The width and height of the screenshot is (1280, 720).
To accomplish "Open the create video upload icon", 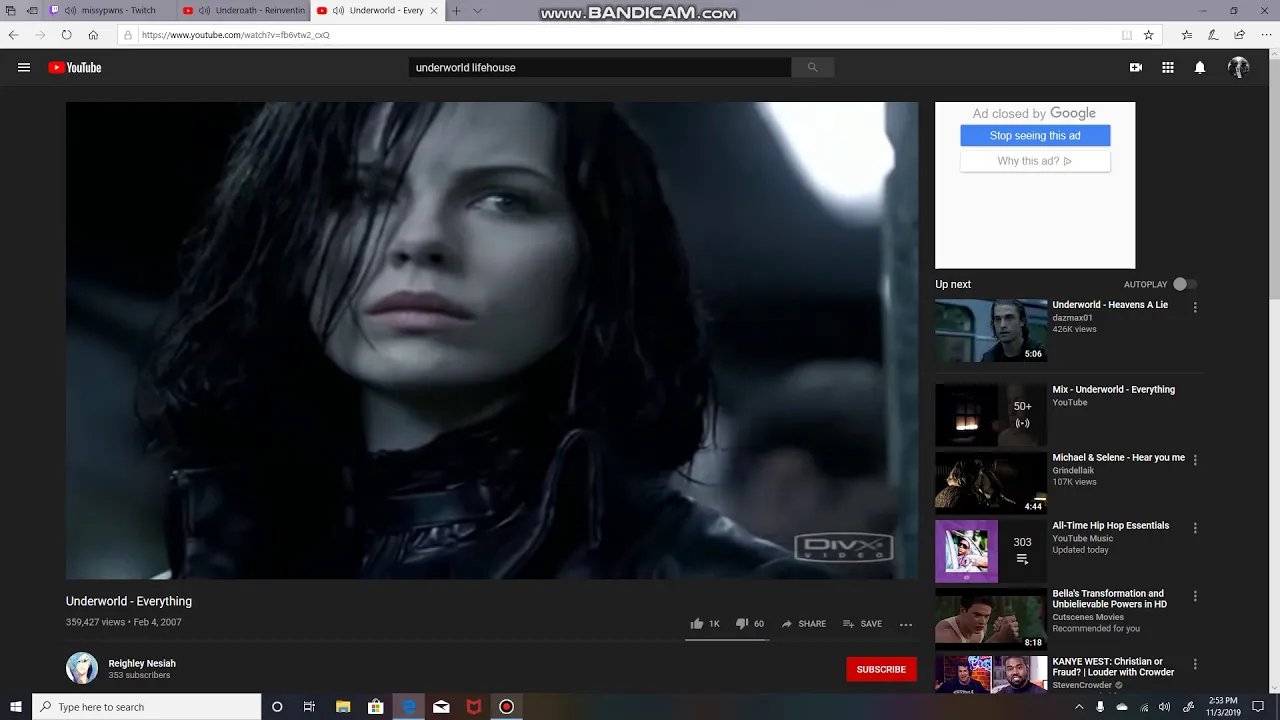I will (1136, 68).
